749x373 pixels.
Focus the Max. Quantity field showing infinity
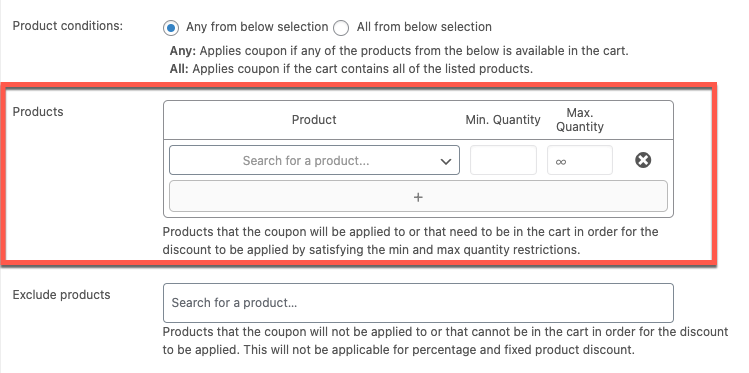point(580,160)
